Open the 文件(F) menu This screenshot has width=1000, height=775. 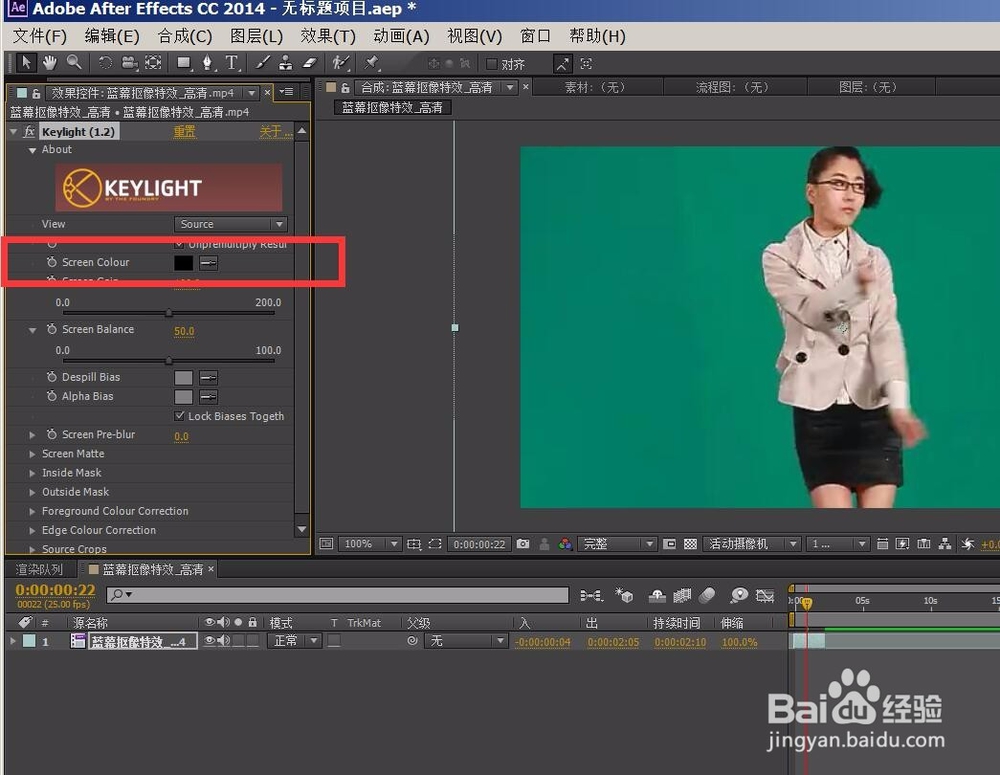coord(40,36)
